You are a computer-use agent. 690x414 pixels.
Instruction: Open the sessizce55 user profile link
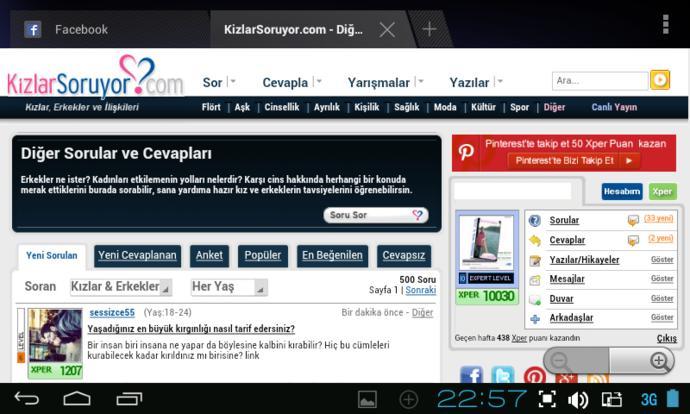click(x=112, y=312)
